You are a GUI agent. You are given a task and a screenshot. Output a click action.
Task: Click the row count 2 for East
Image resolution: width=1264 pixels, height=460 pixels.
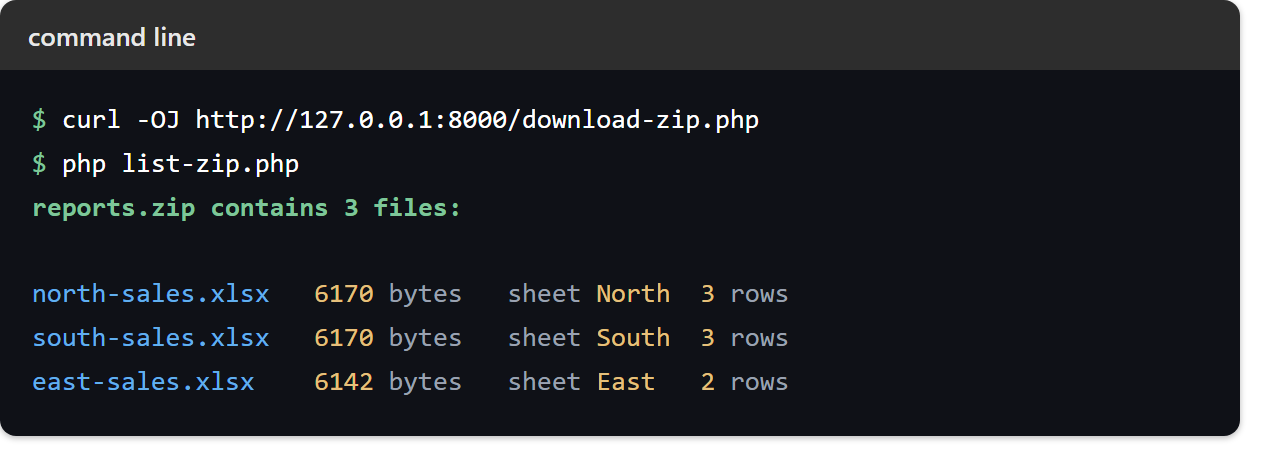tap(708, 382)
